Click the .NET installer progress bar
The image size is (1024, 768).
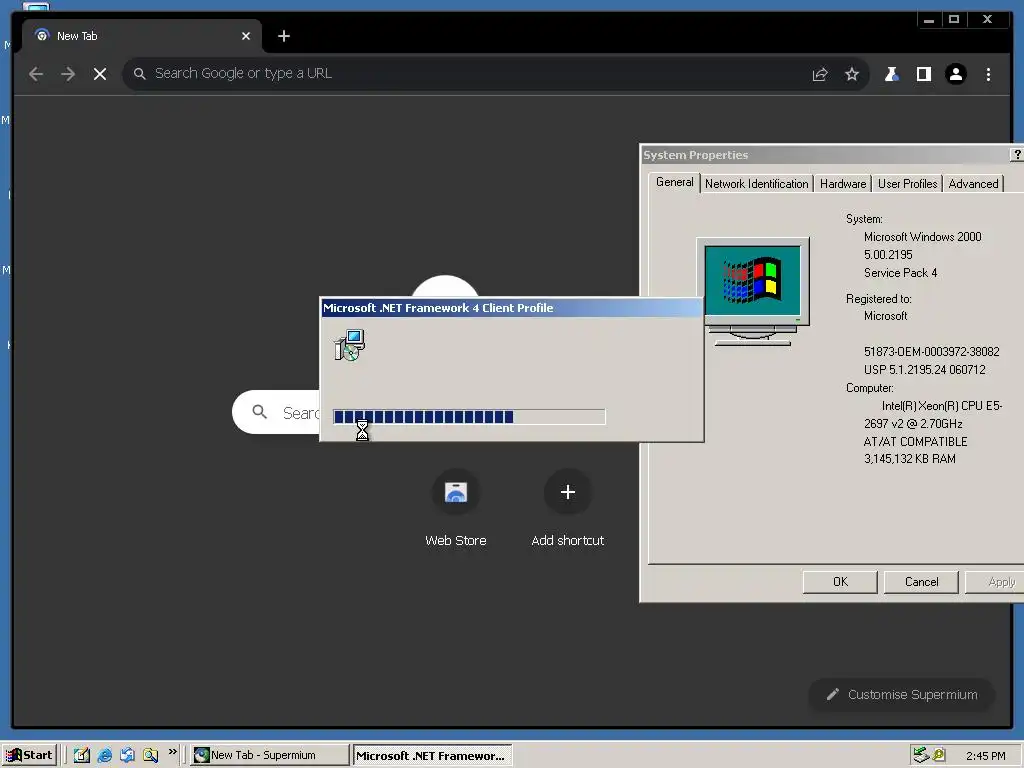(469, 417)
